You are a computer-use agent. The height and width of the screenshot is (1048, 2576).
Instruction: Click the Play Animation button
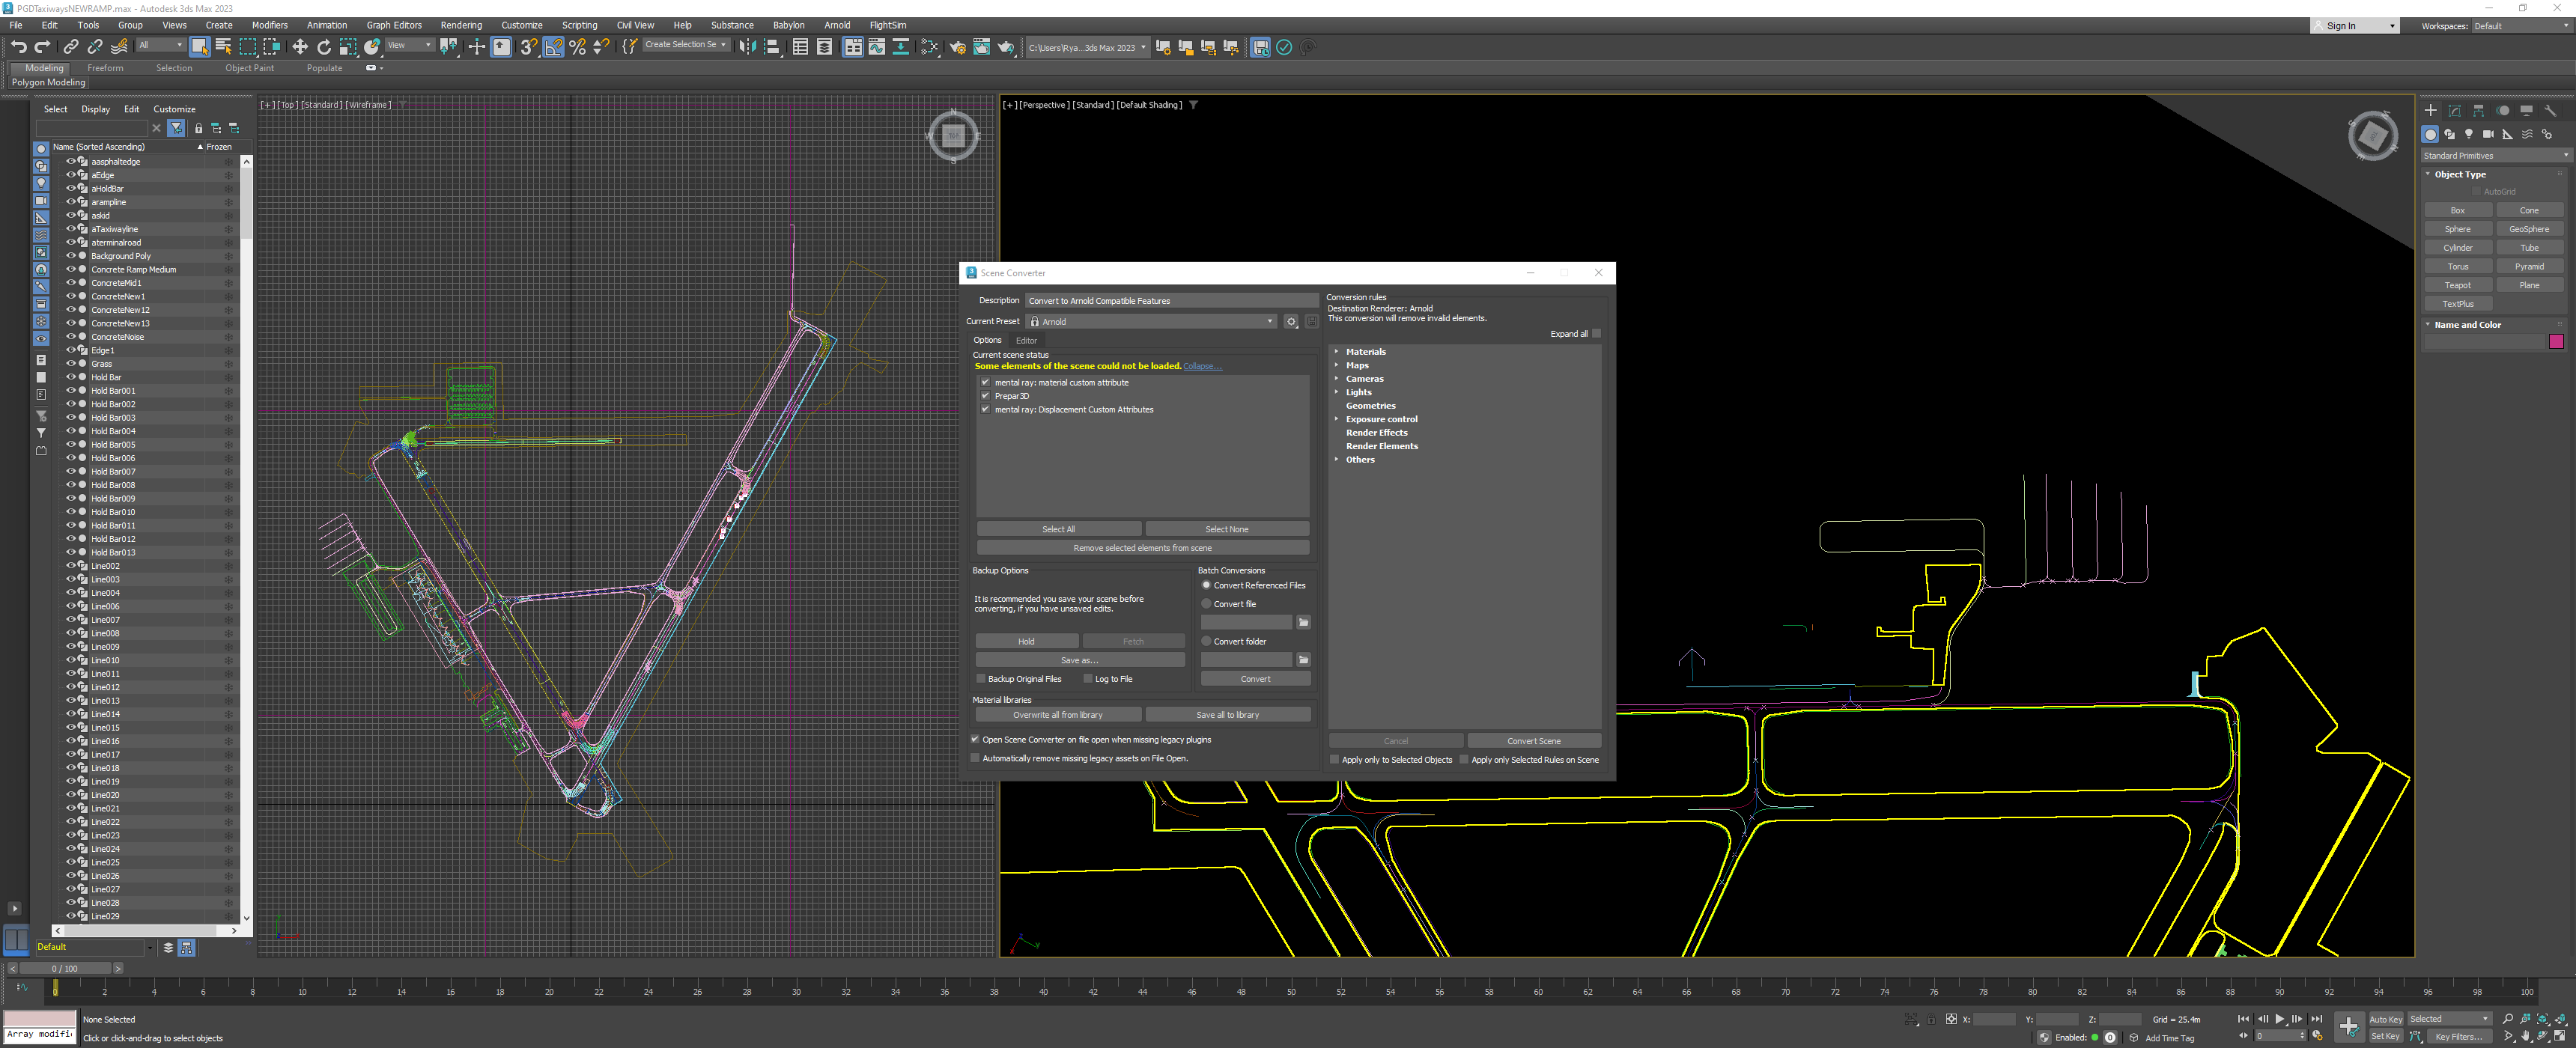[x=2279, y=1019]
